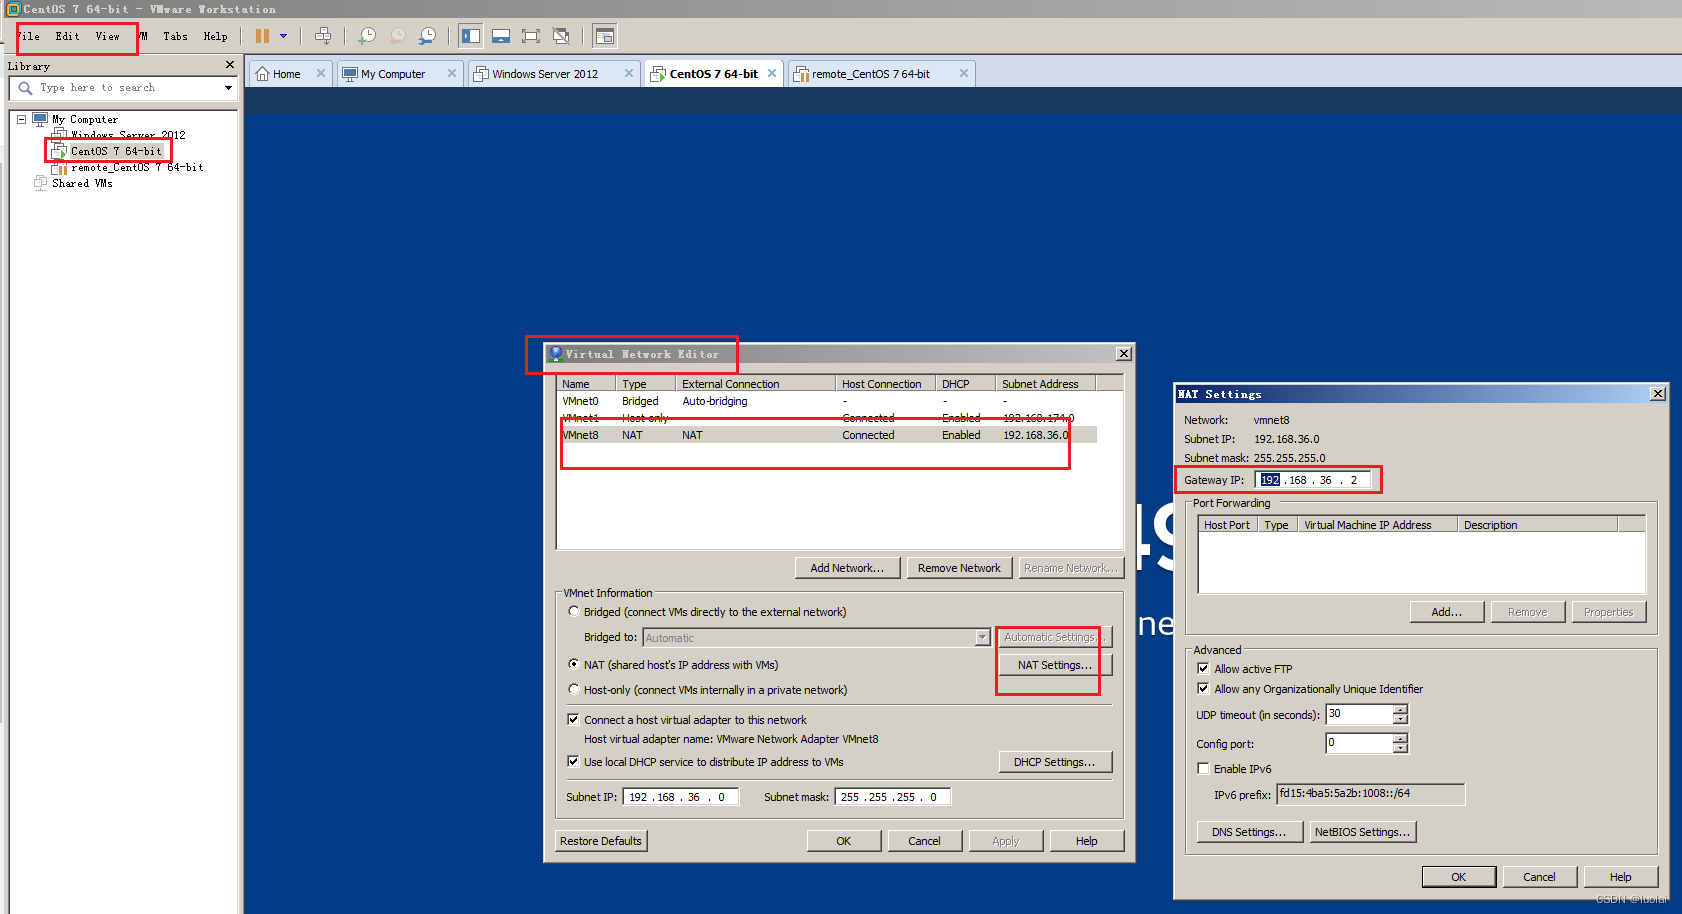This screenshot has height=914, width=1682.
Task: Toggle Allow any Organizationally Unique Identifier
Action: pos(1203,688)
